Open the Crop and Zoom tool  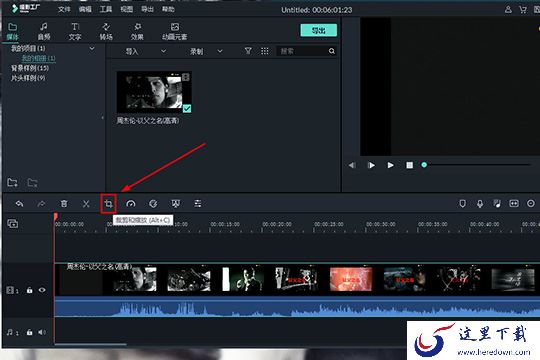tap(108, 204)
